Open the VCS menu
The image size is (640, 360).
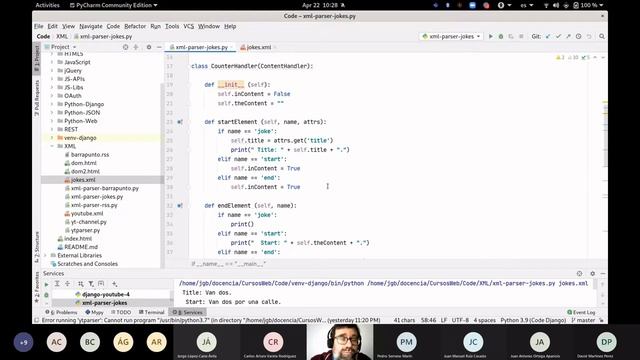tap(189, 26)
